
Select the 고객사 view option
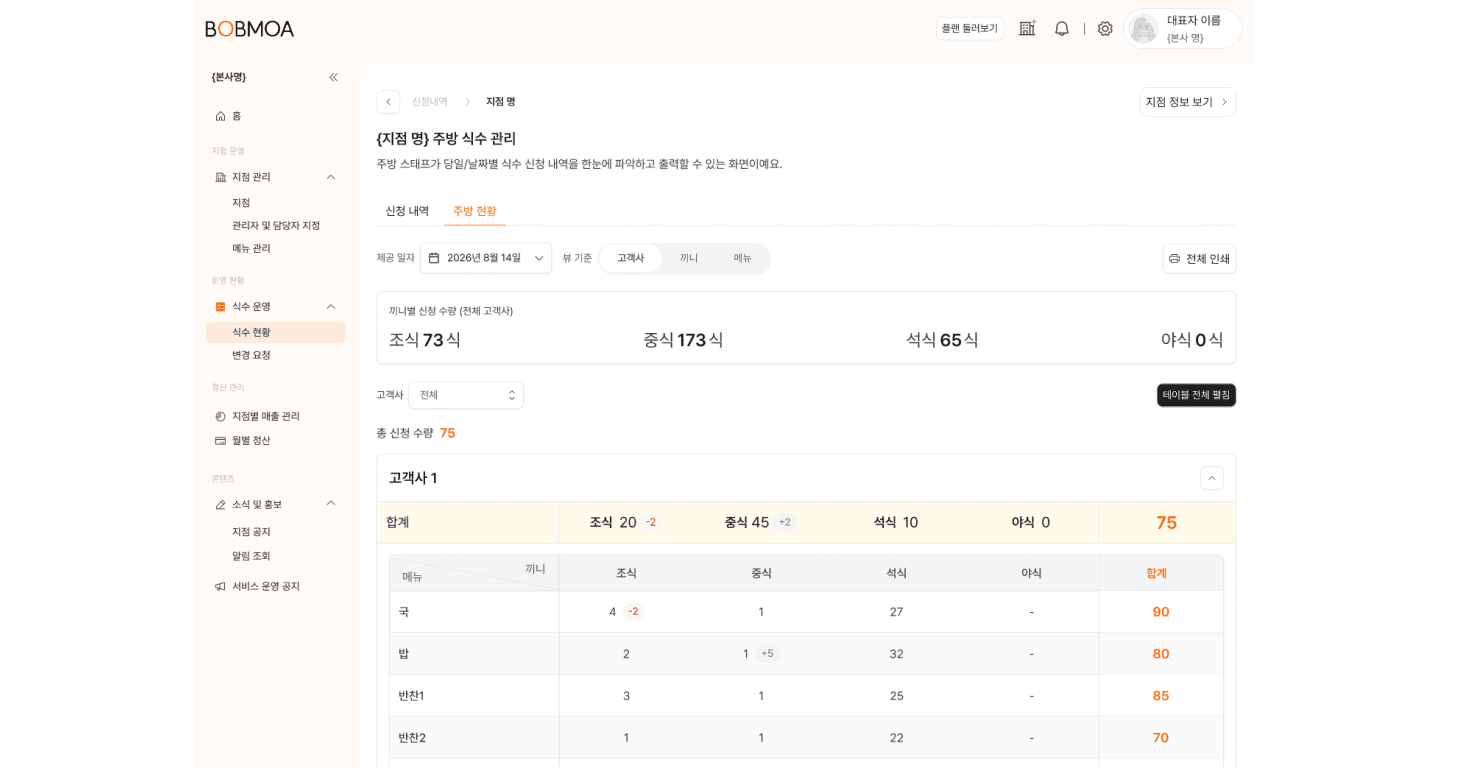[x=631, y=258]
